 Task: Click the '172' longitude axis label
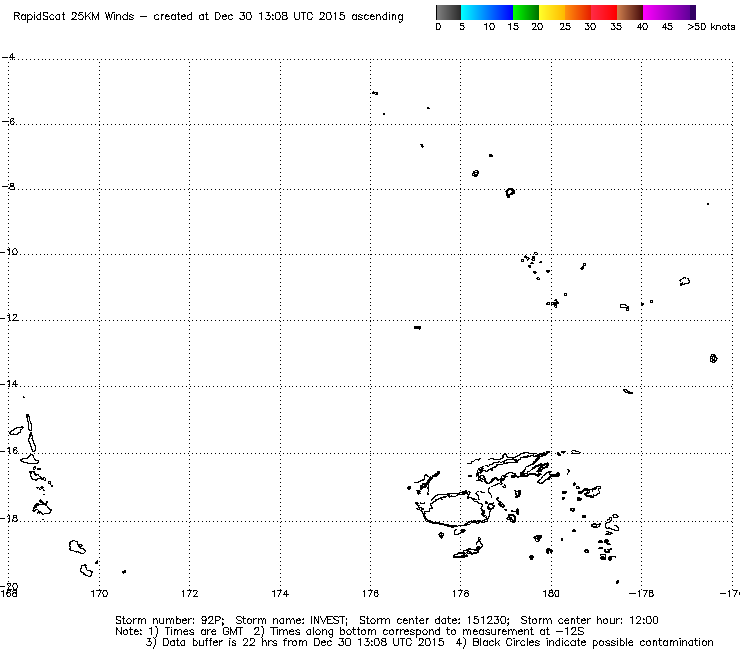[190, 593]
